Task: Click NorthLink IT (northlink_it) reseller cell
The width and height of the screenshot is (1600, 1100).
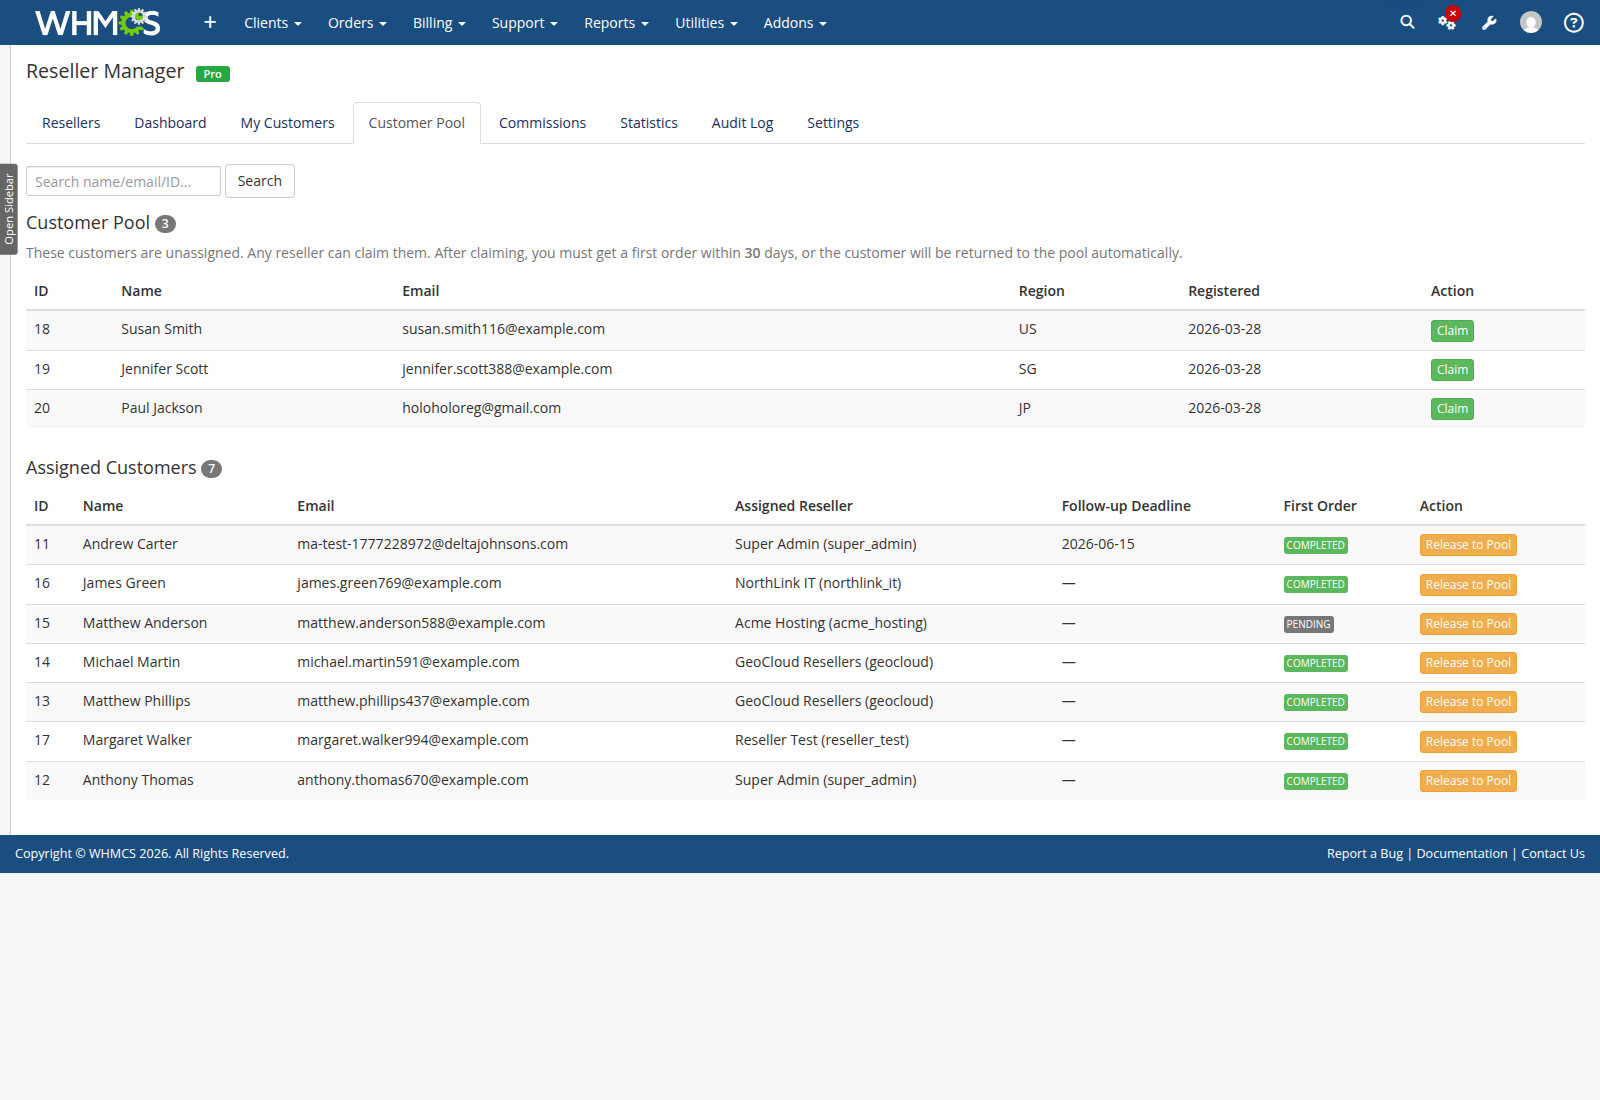Action: tap(818, 583)
